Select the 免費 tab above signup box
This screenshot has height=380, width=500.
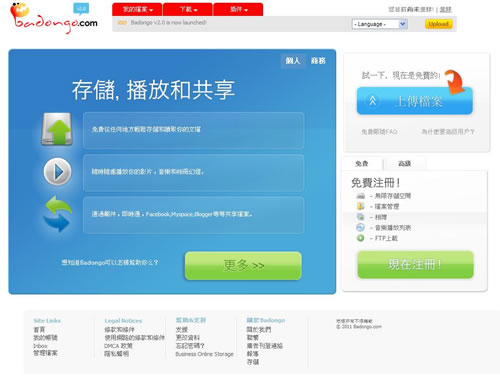point(362,164)
